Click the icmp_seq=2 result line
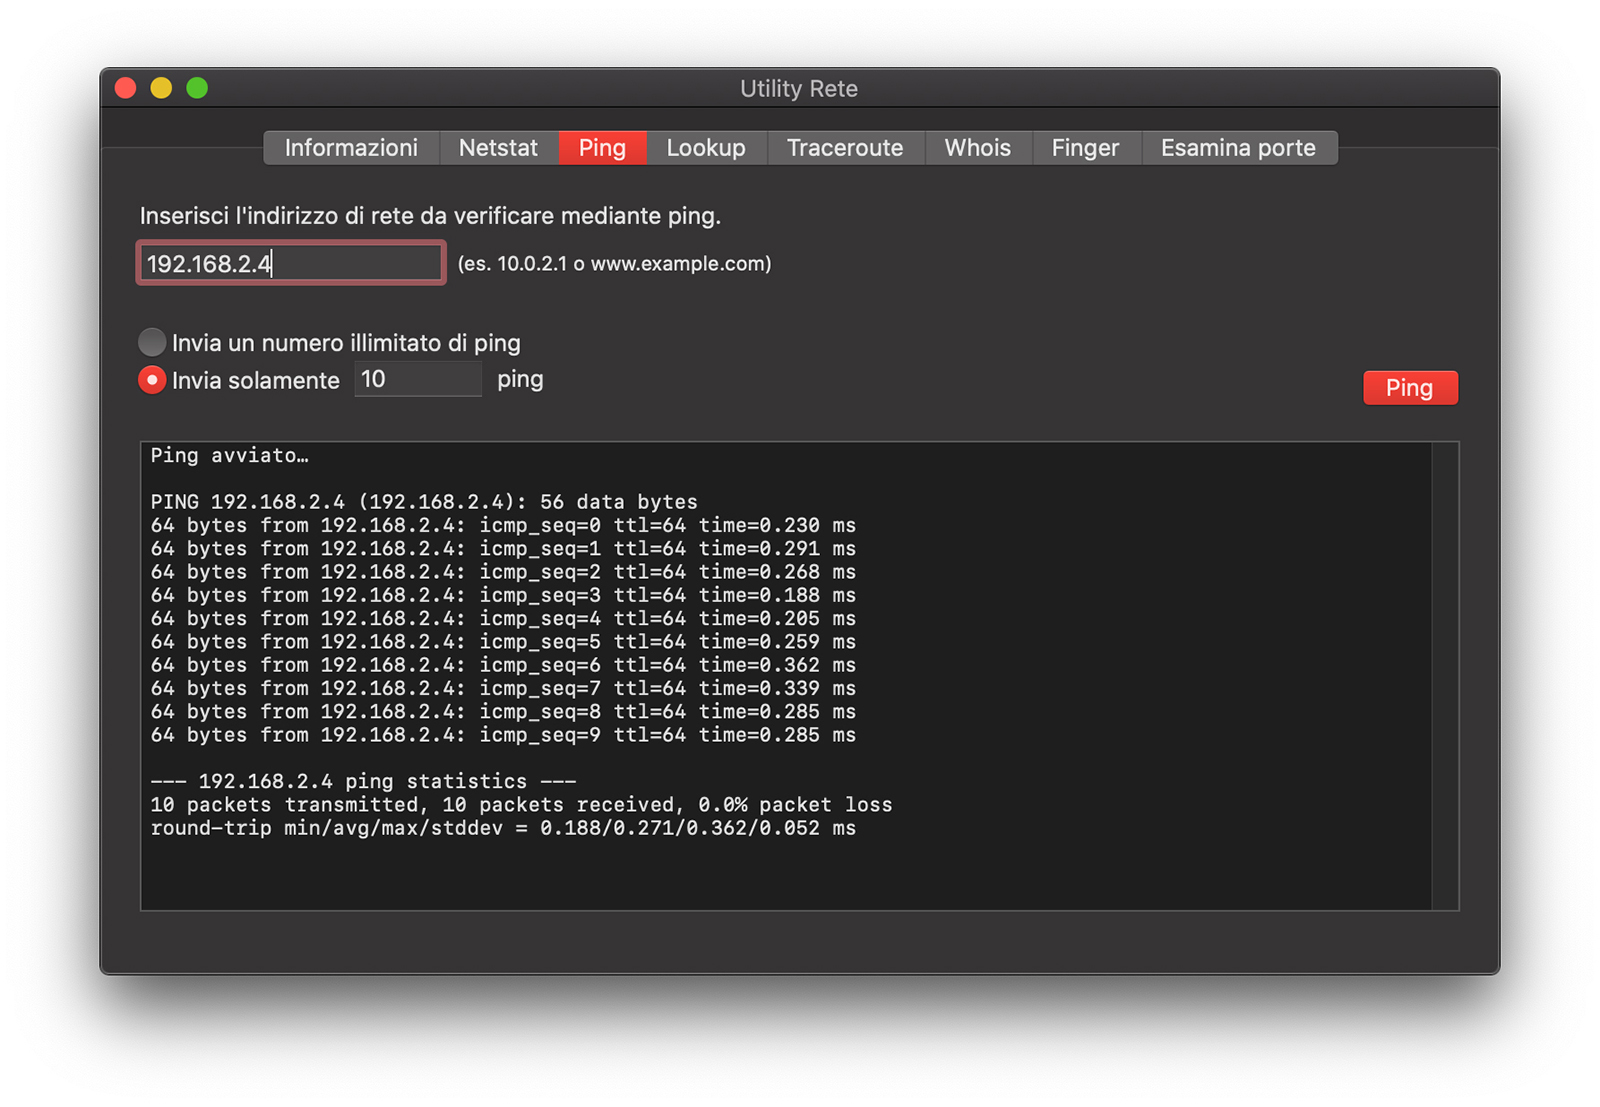The image size is (1600, 1107). [x=503, y=572]
